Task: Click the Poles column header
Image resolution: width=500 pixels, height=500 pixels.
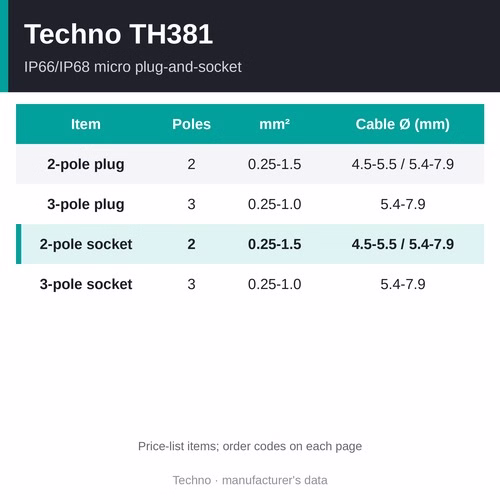Action: tap(191, 124)
